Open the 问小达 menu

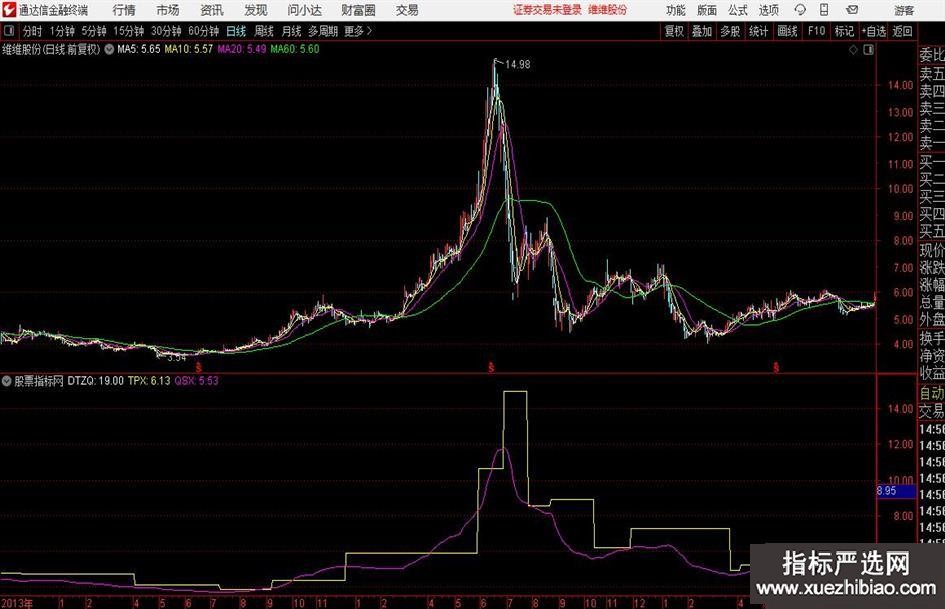[304, 10]
